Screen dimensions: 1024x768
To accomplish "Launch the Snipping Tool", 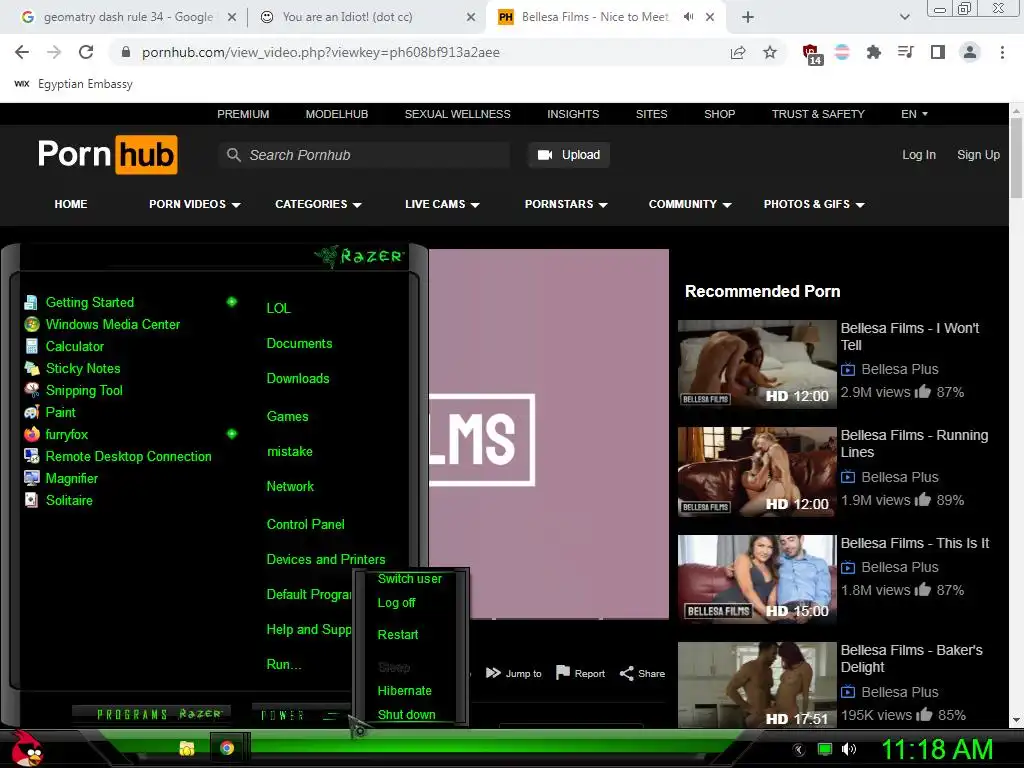I will [x=73, y=391].
